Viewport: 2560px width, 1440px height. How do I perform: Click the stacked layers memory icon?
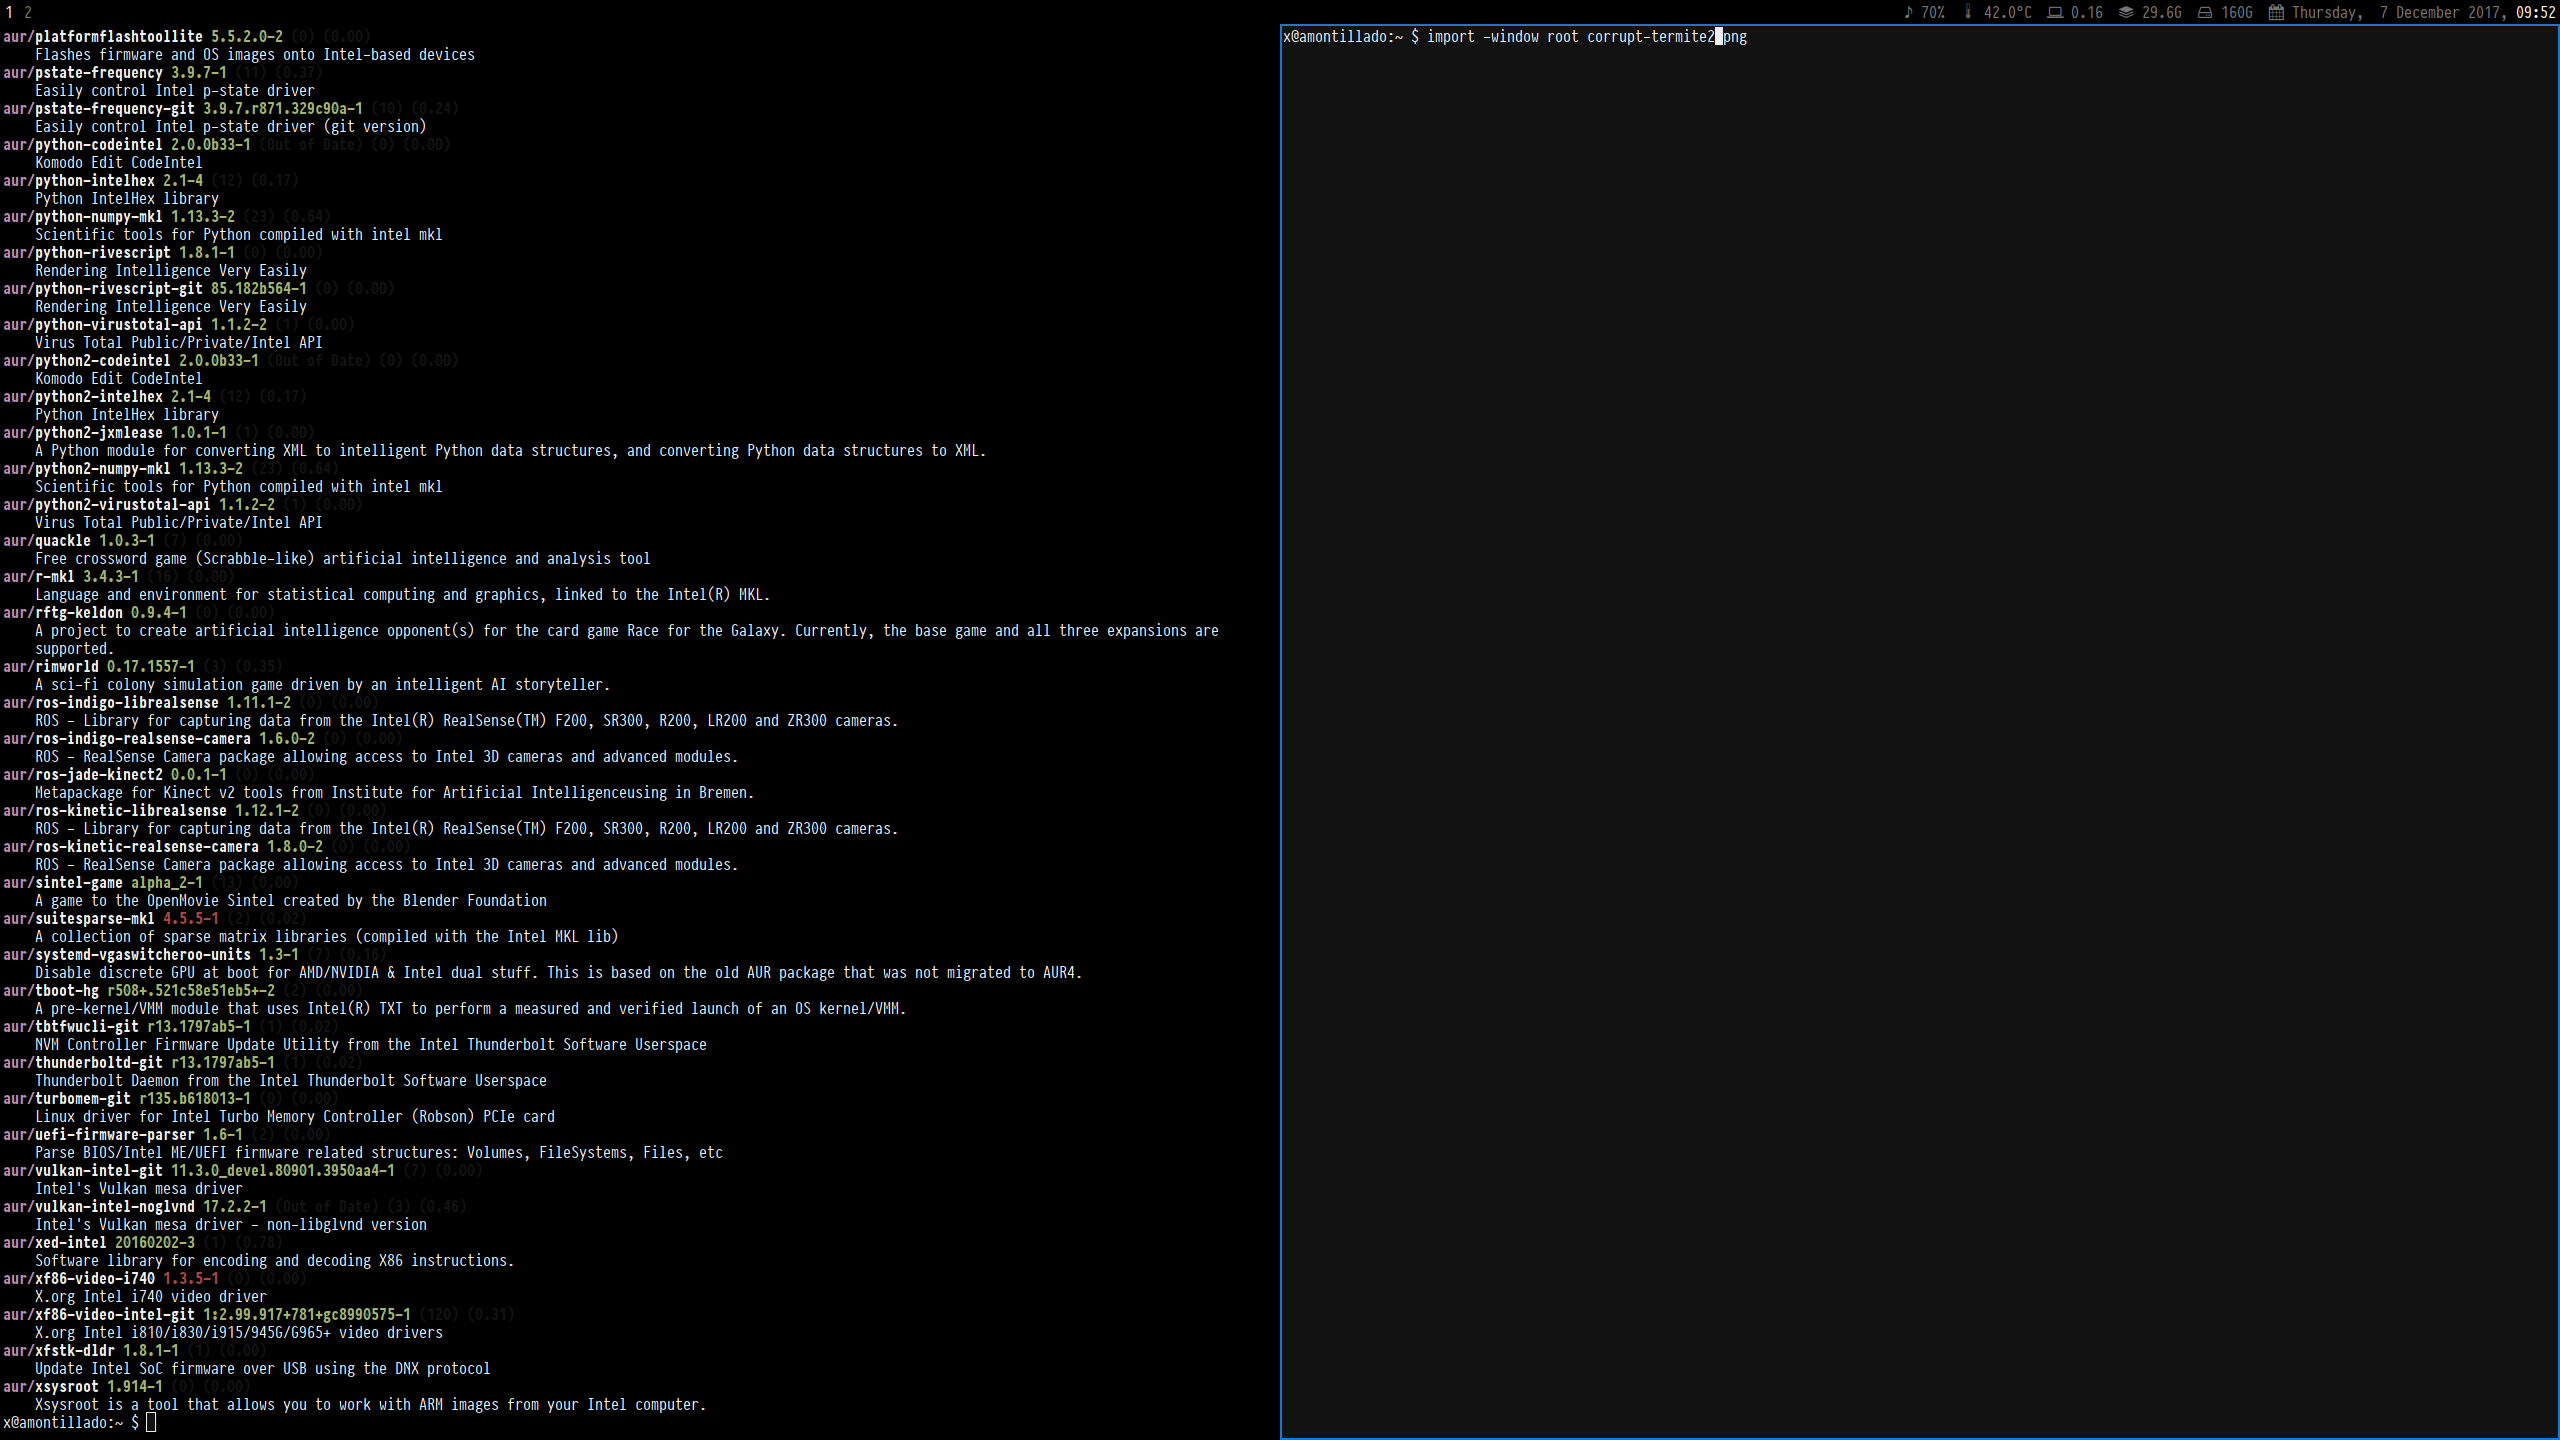coord(2126,12)
